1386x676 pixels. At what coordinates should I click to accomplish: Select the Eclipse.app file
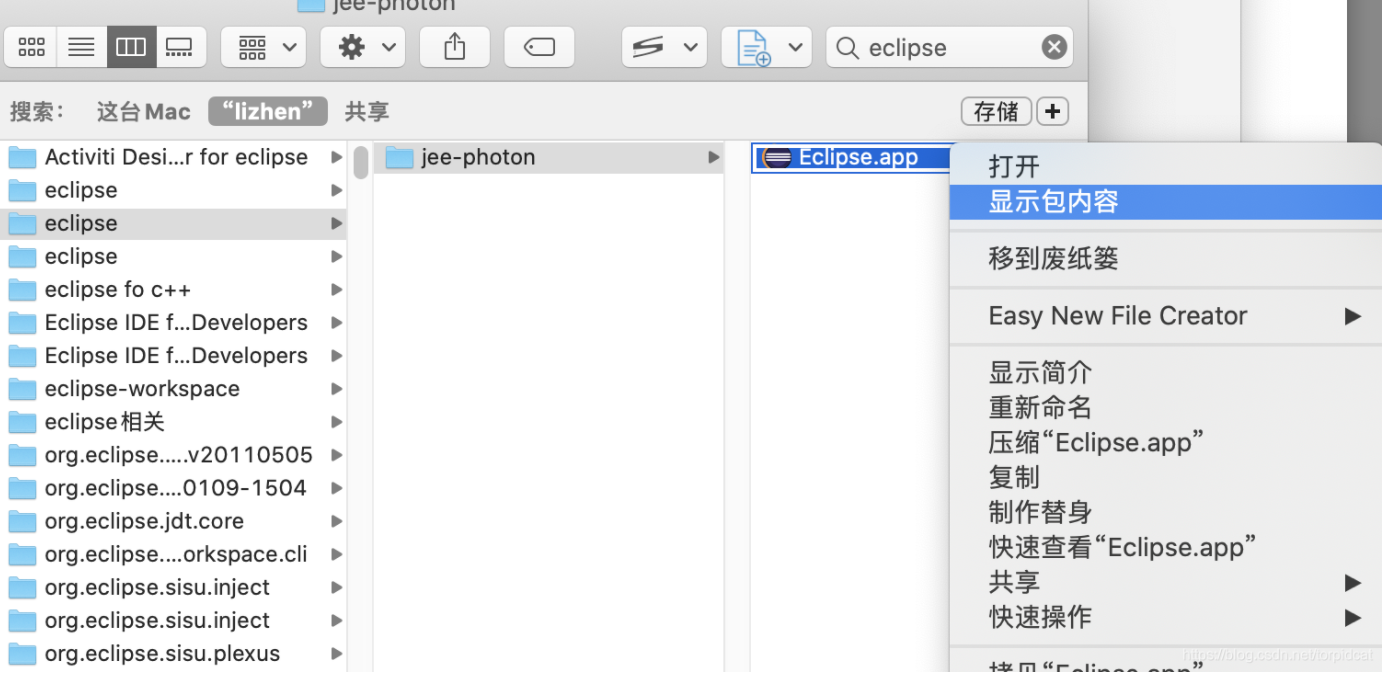coord(850,157)
